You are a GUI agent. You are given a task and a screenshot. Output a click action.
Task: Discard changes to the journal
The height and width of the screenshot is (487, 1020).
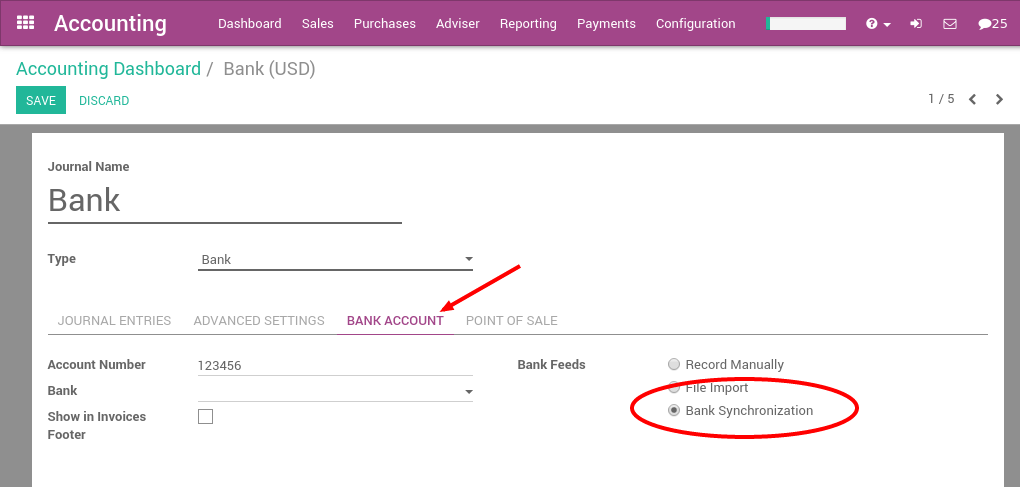pyautogui.click(x=104, y=101)
